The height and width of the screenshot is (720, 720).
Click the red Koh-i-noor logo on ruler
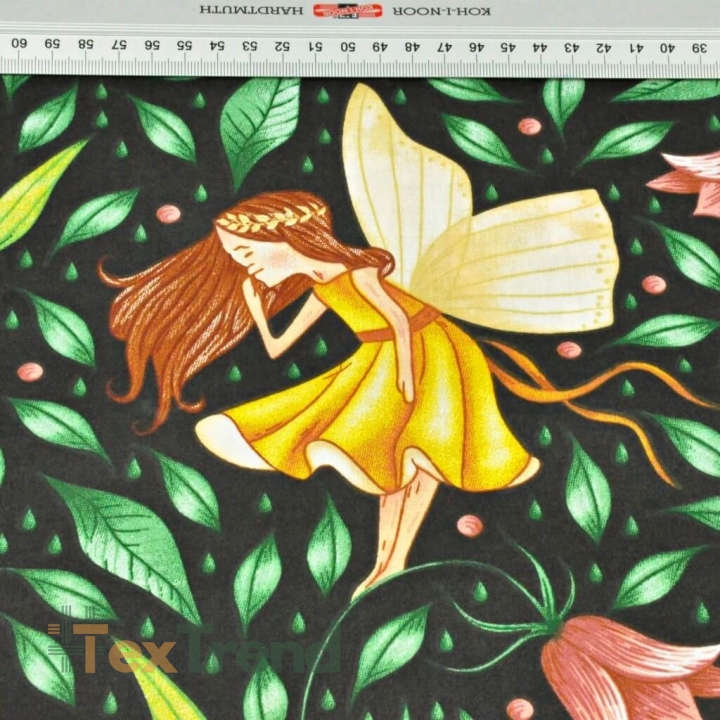348,10
